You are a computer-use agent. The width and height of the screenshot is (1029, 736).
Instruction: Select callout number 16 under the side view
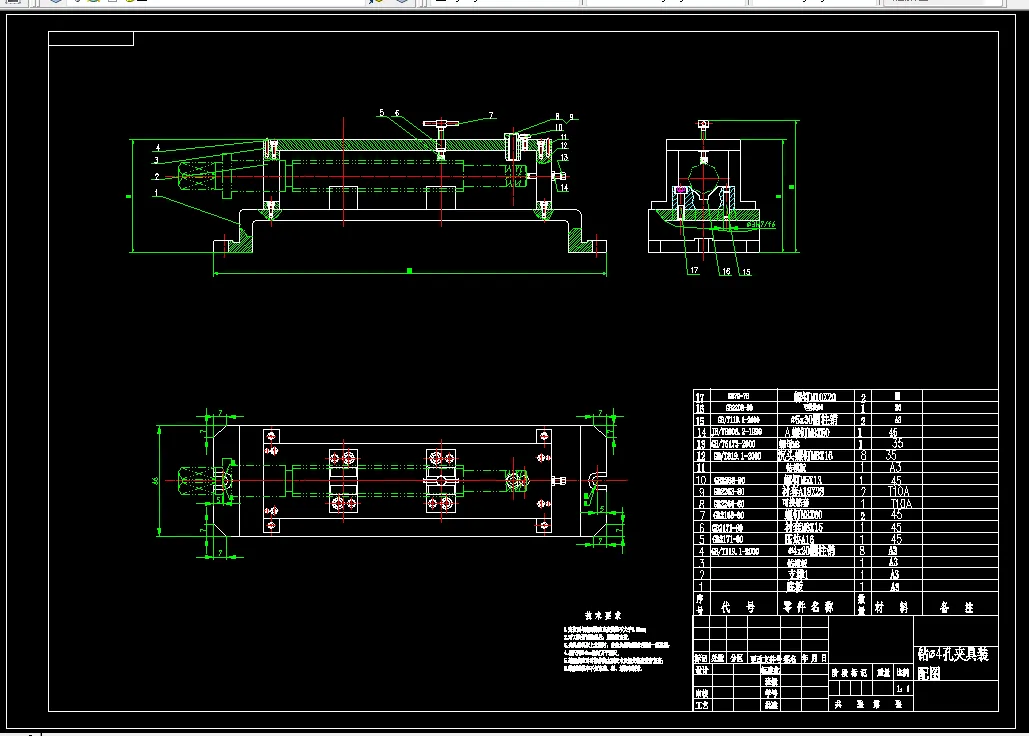[726, 271]
